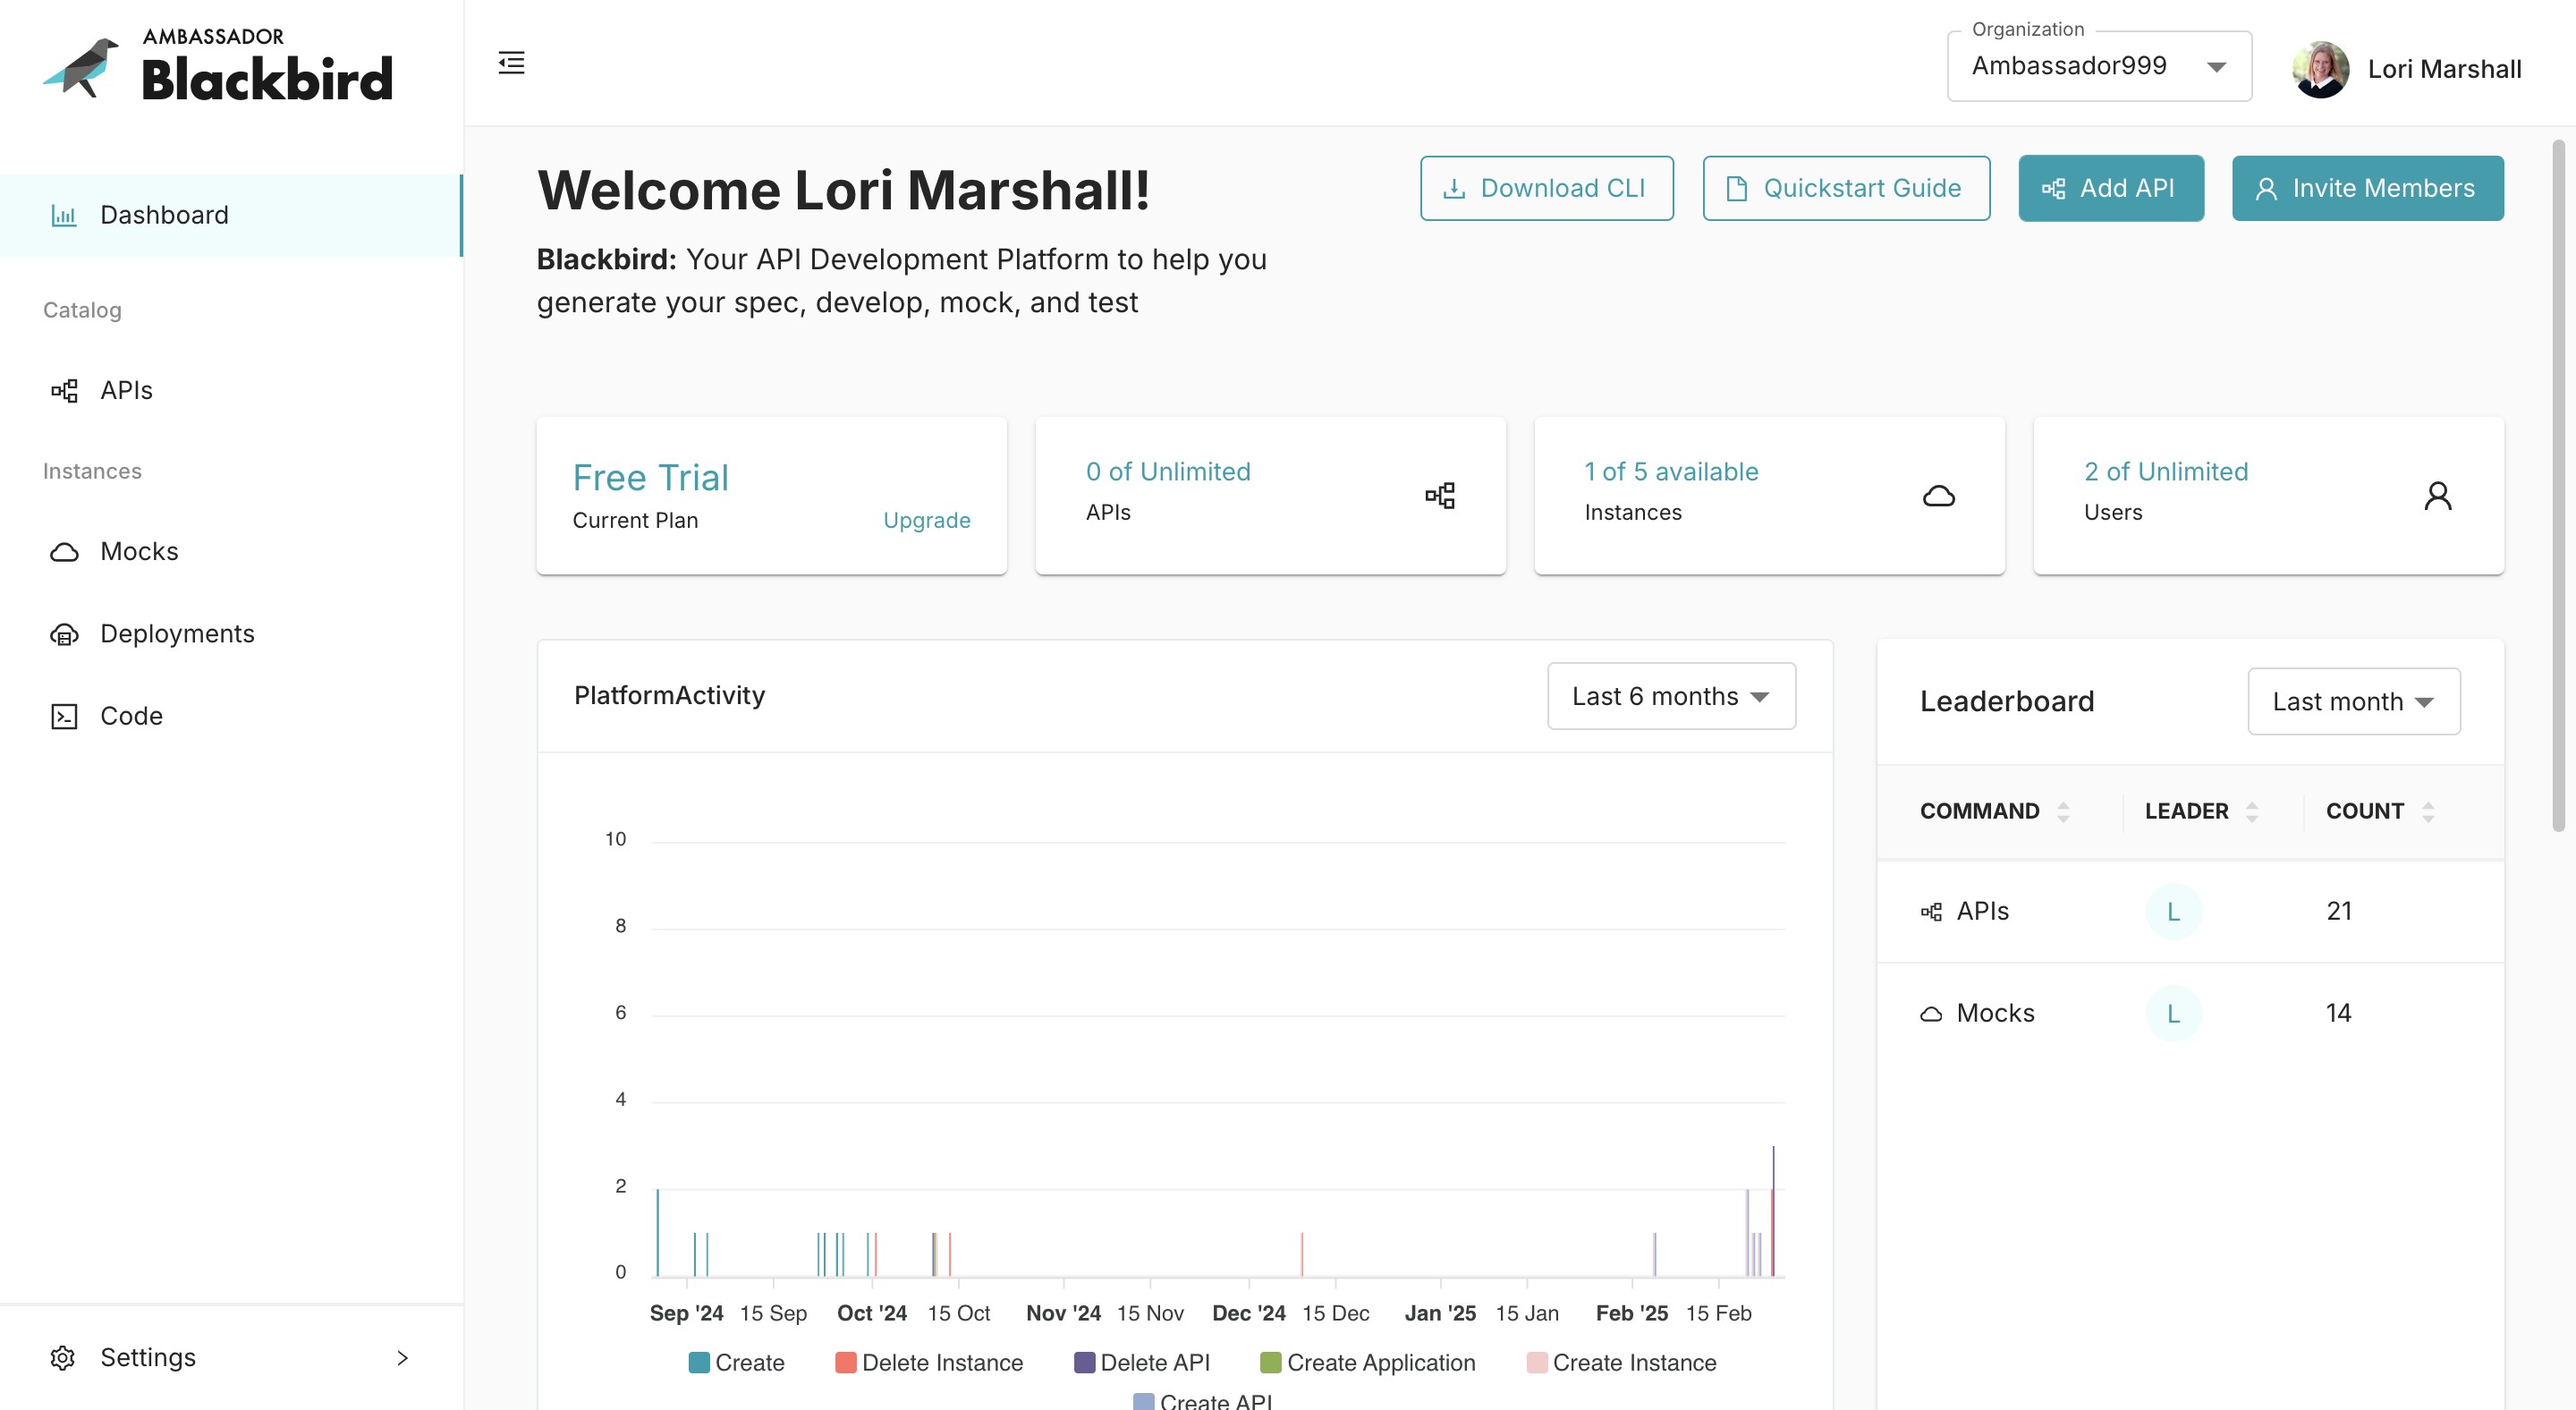Click the count 14 in Mocks row

click(x=2338, y=1013)
